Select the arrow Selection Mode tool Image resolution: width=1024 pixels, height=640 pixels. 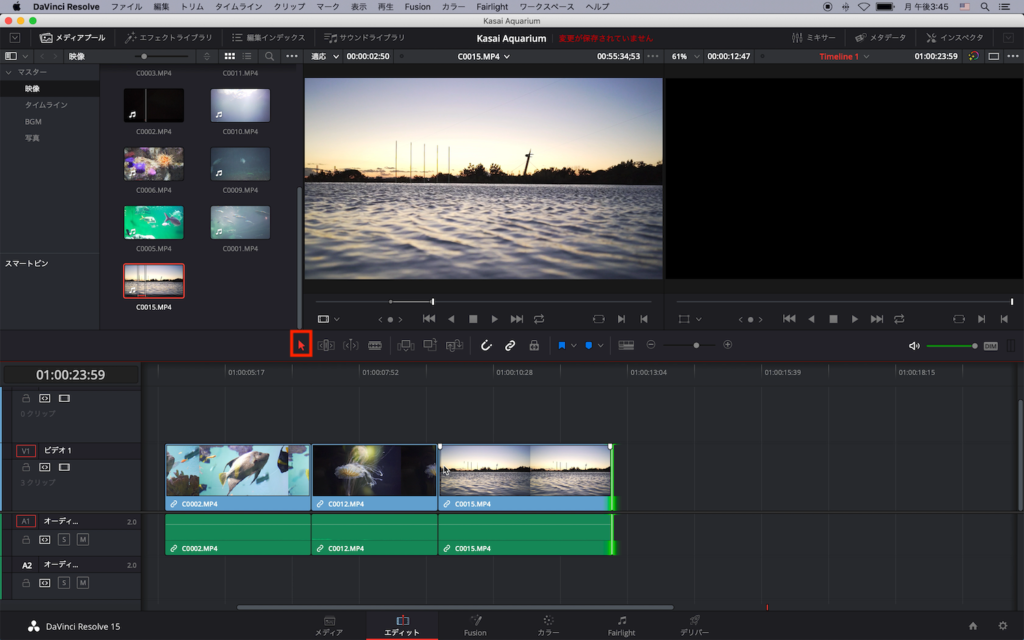[x=301, y=345]
